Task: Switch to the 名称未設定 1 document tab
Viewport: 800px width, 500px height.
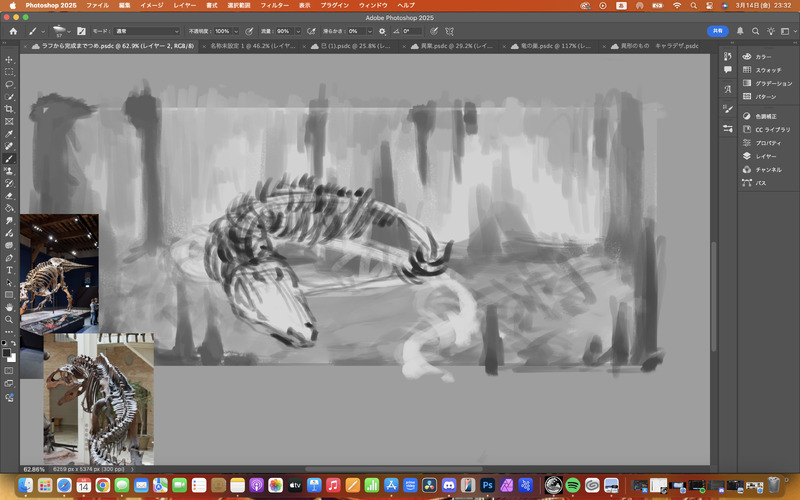Action: point(254,46)
